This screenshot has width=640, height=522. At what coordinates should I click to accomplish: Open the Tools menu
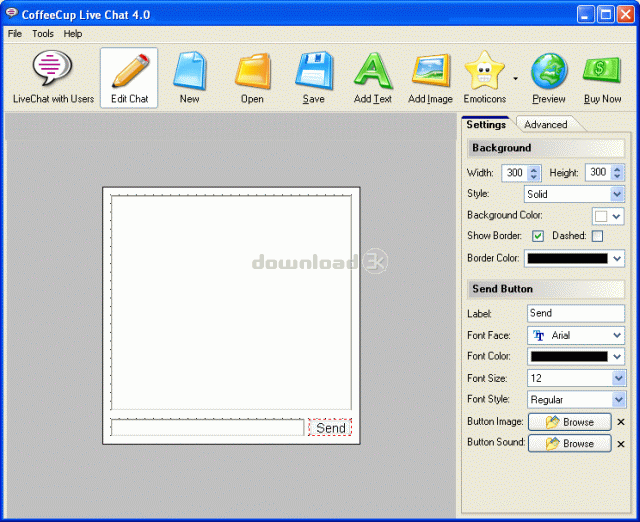tap(43, 33)
